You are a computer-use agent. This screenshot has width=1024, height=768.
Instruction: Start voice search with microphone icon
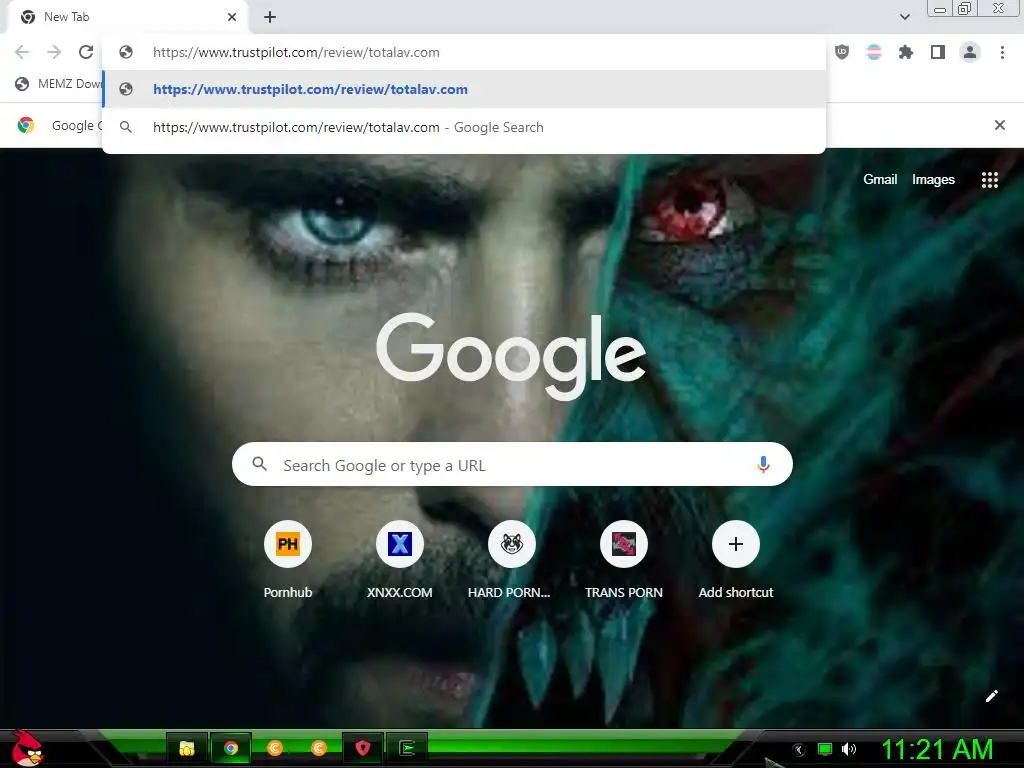pos(763,465)
